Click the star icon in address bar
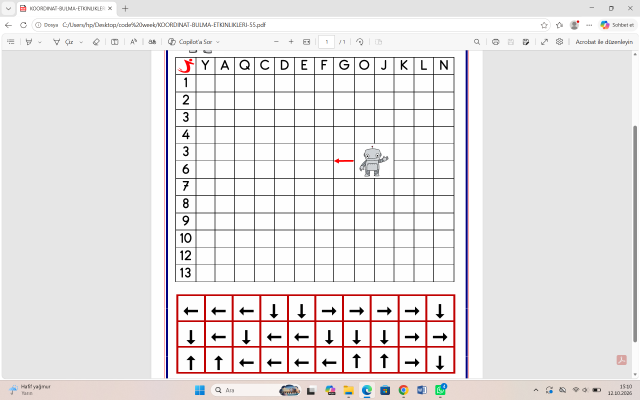640x400 pixels. 544,25
